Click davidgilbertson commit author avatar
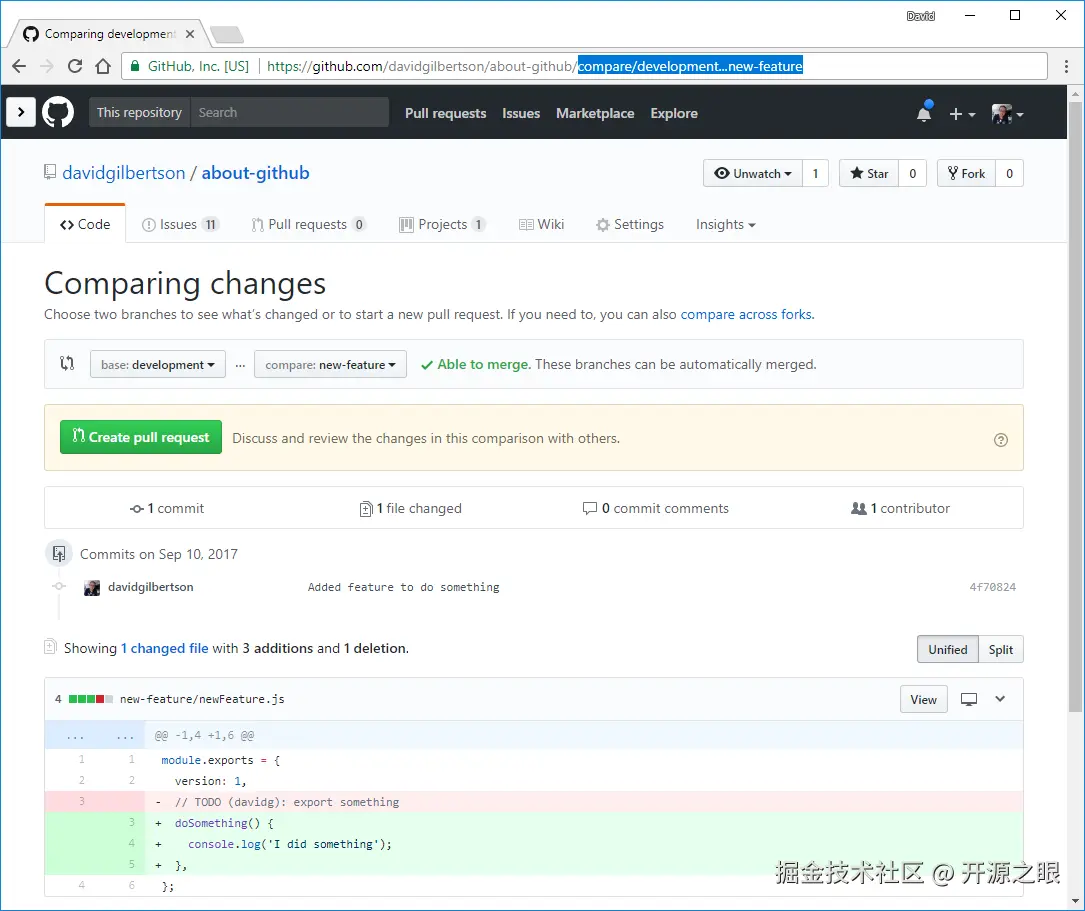Screen dimensions: 1085x911 point(92,588)
